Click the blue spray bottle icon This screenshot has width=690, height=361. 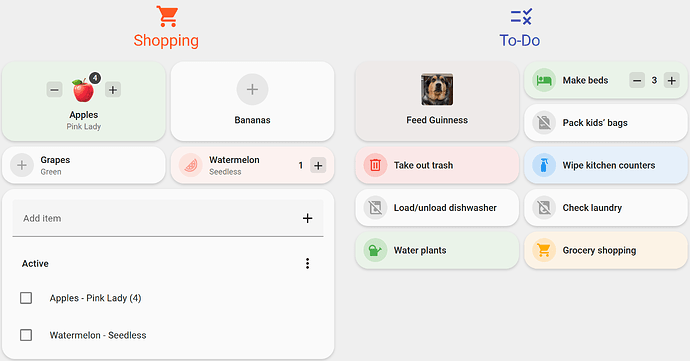(x=544, y=165)
